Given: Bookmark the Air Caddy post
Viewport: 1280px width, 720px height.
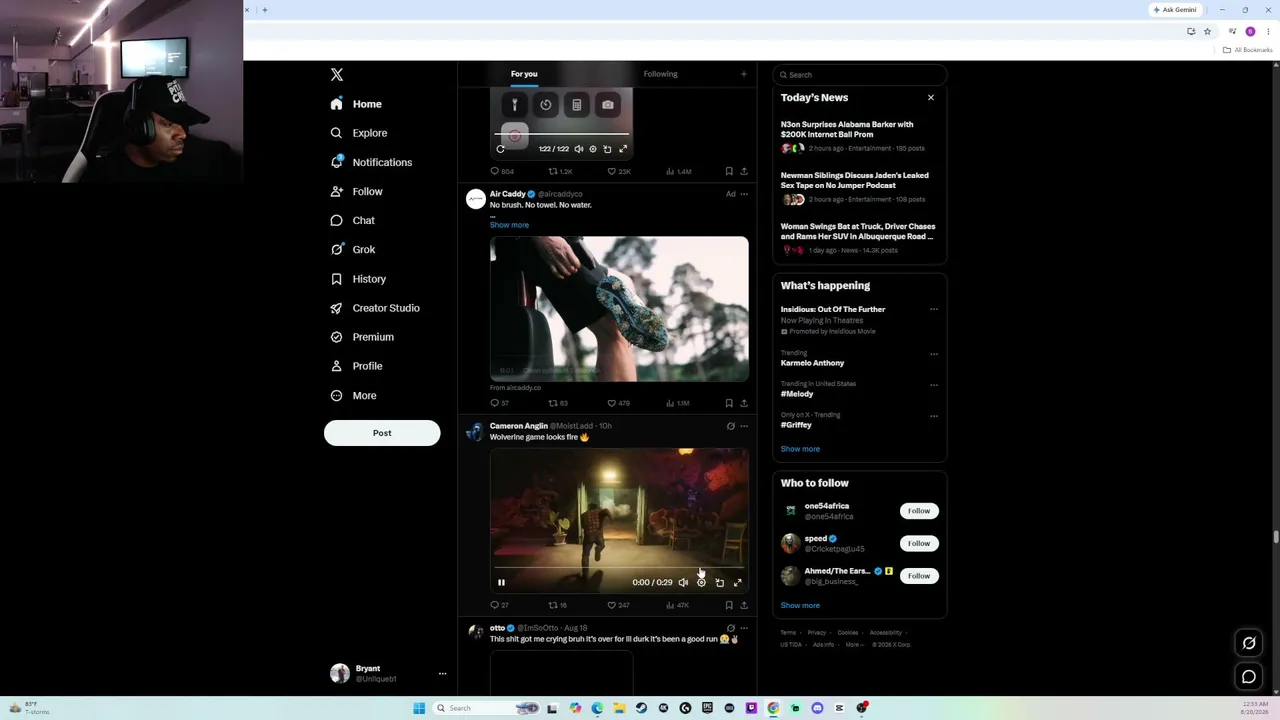Looking at the screenshot, I should tap(729, 404).
